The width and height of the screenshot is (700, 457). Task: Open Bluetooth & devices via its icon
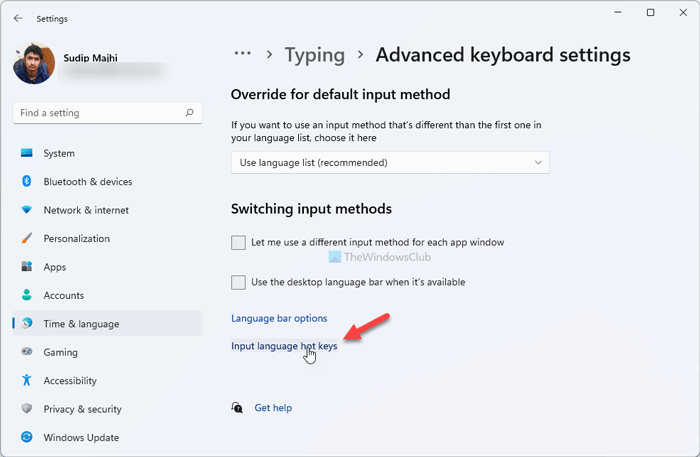[x=26, y=182]
